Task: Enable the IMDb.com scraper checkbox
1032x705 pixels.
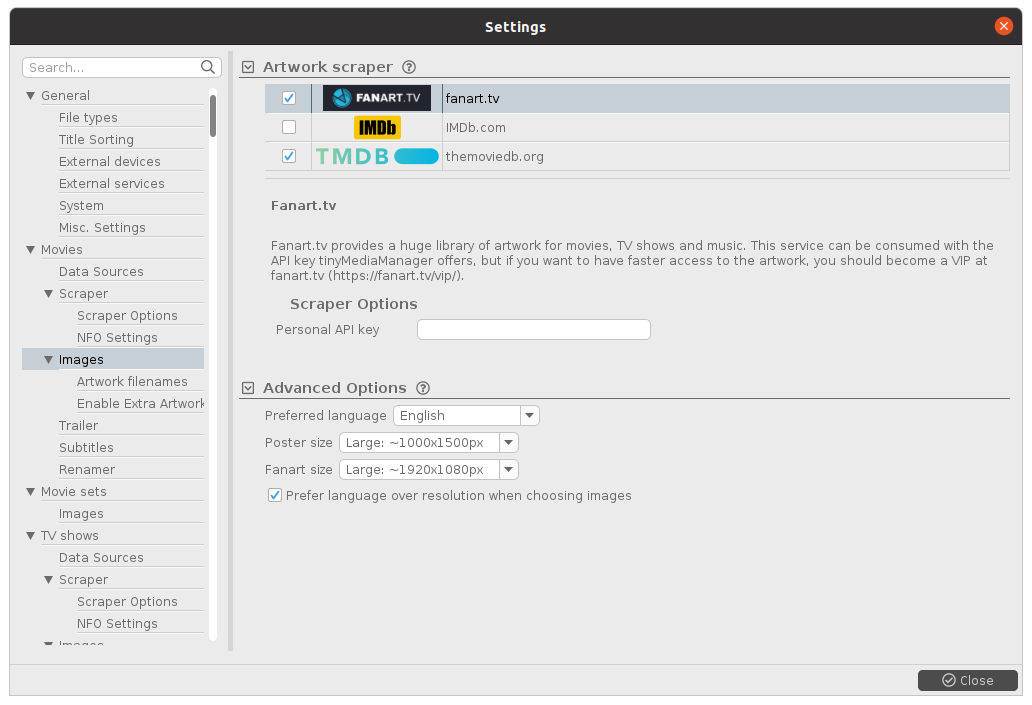Action: (x=289, y=128)
